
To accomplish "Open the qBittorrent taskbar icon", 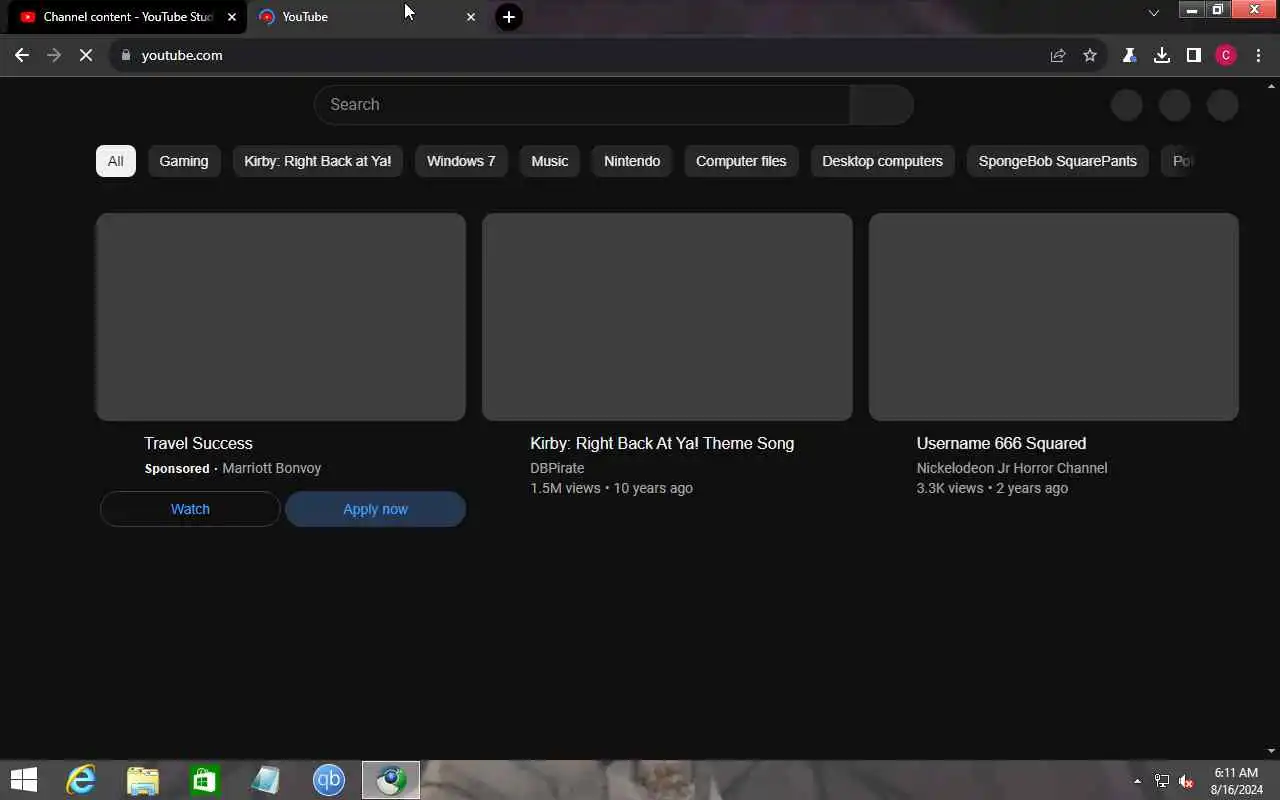I will pyautogui.click(x=329, y=780).
